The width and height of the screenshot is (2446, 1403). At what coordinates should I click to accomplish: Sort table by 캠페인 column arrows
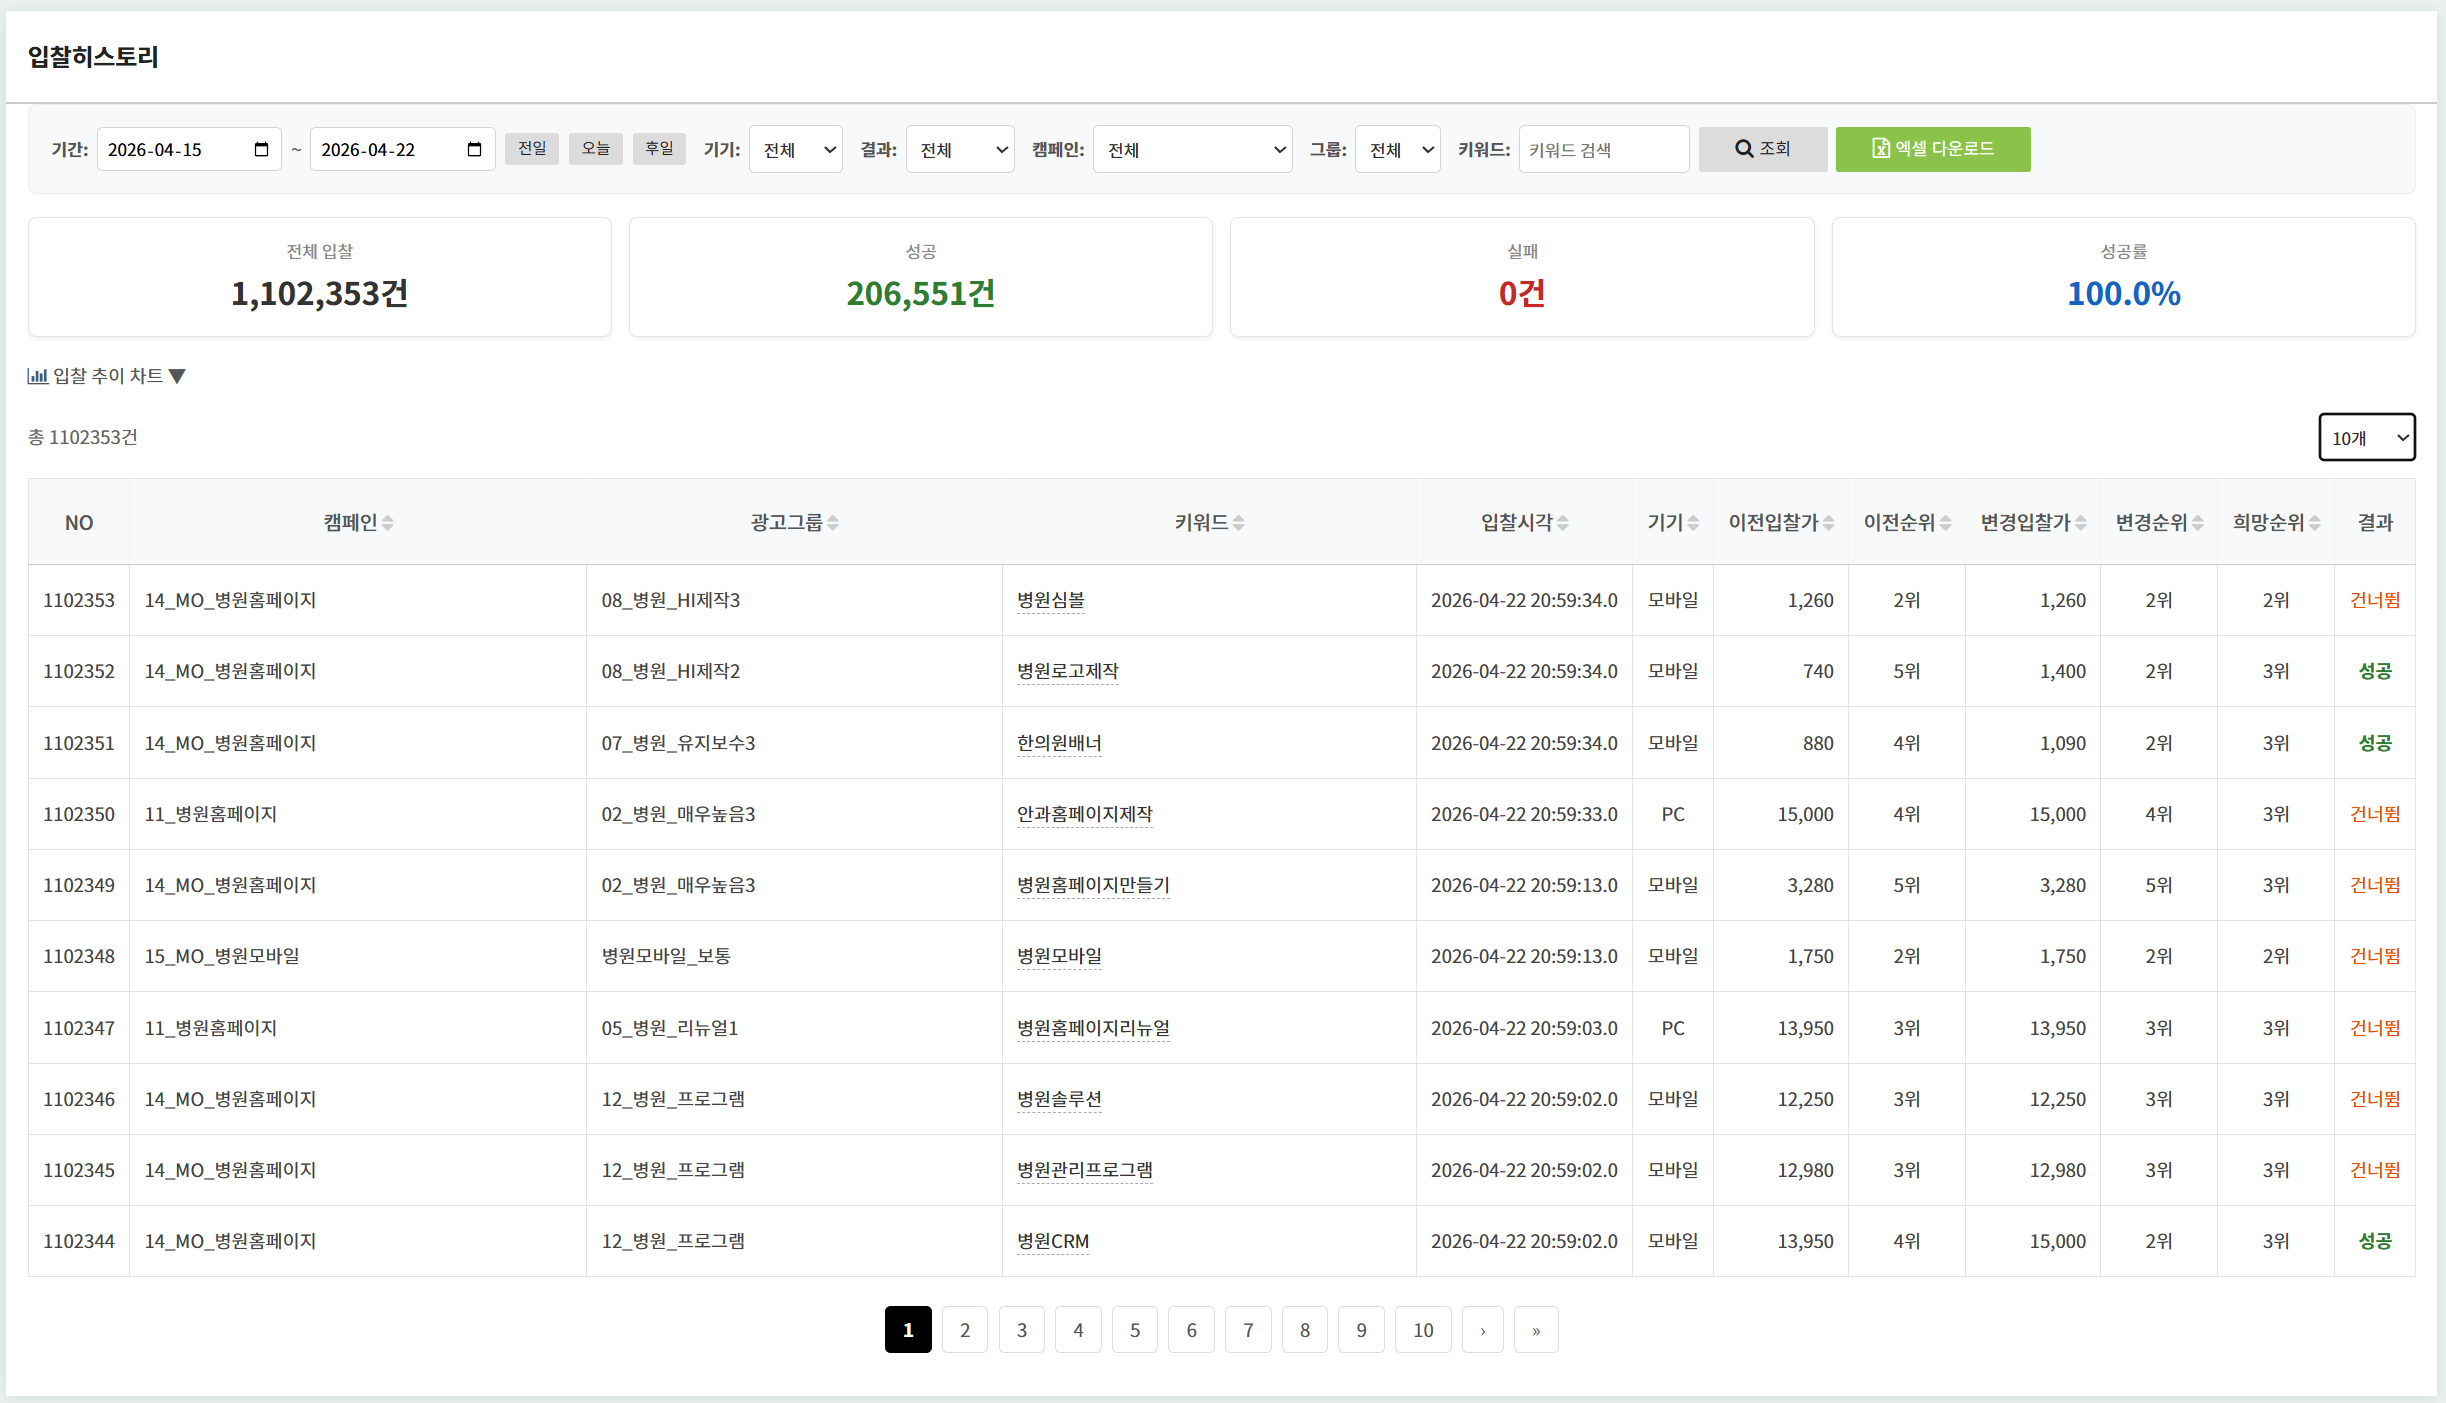click(x=388, y=523)
